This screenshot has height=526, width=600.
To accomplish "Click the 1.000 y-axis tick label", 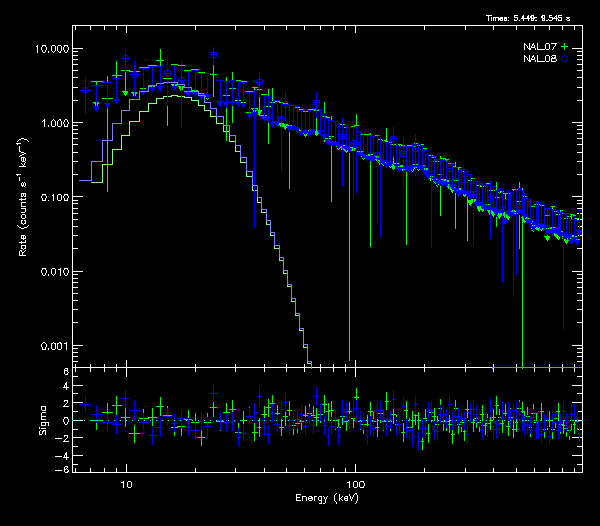I will 56,123.
